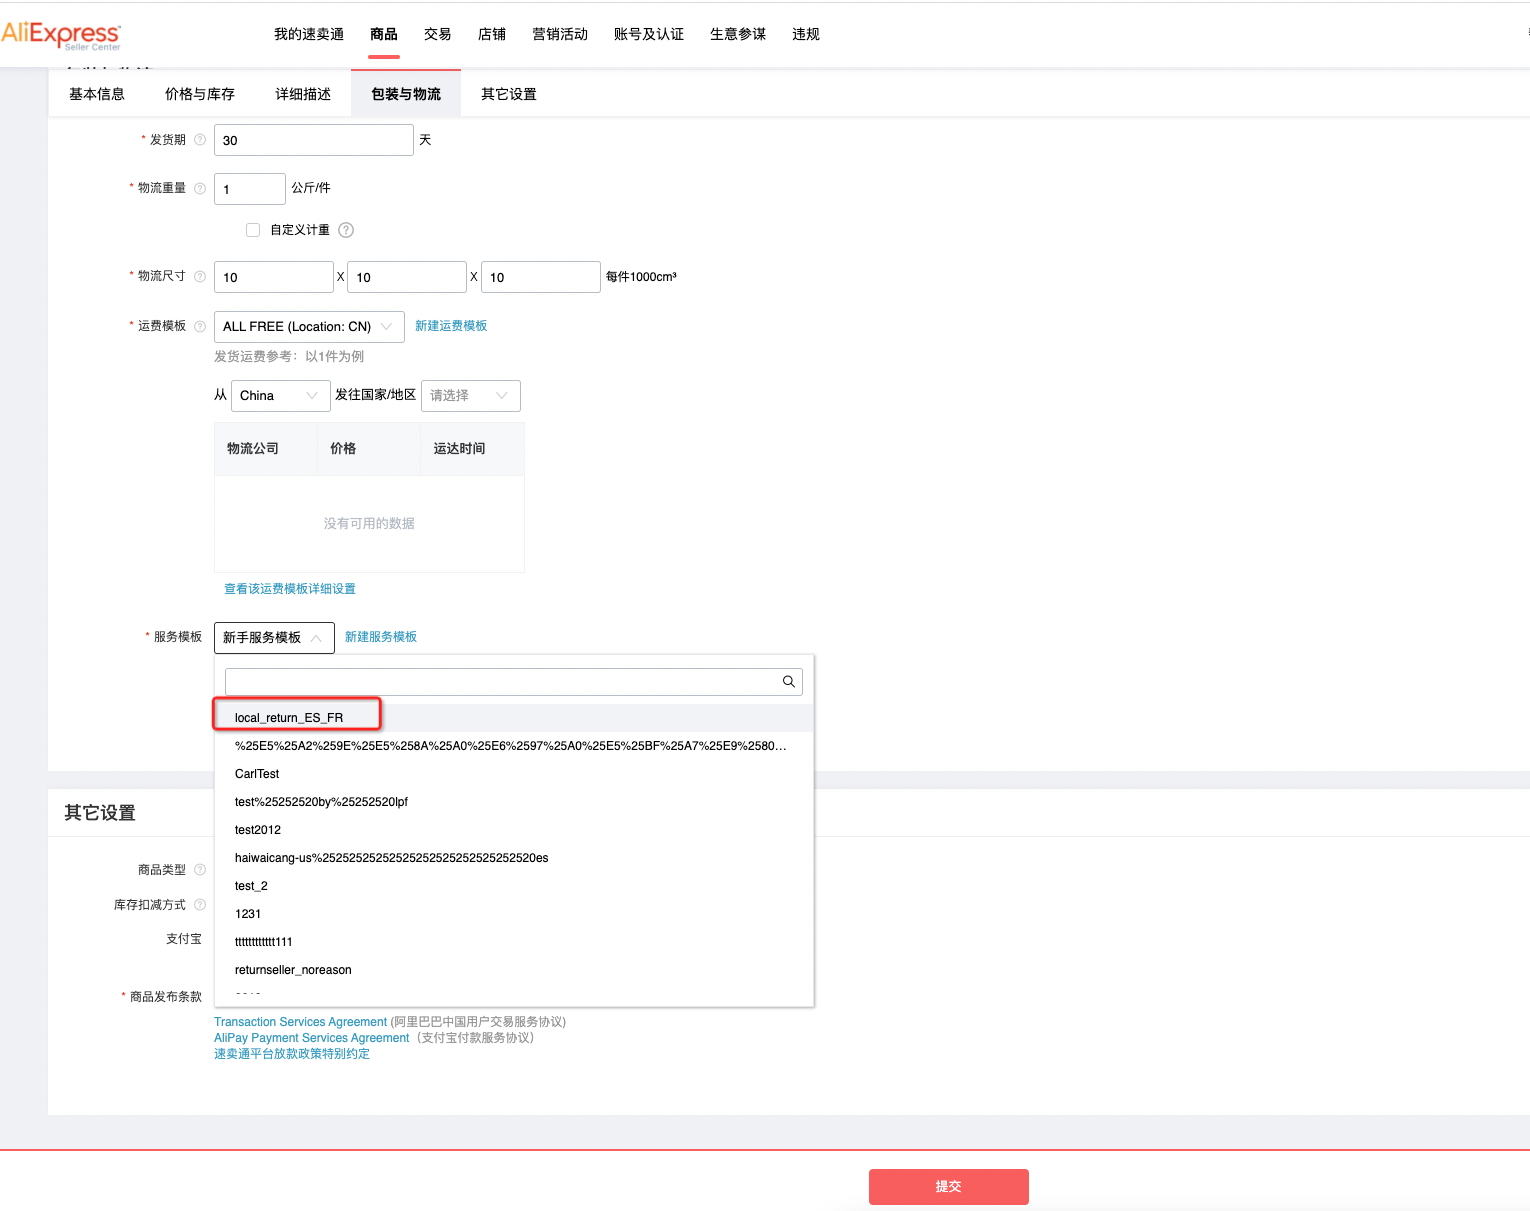The image size is (1530, 1211).
Task: Click the second 物流尺寸 dimension field
Action: pyautogui.click(x=407, y=277)
